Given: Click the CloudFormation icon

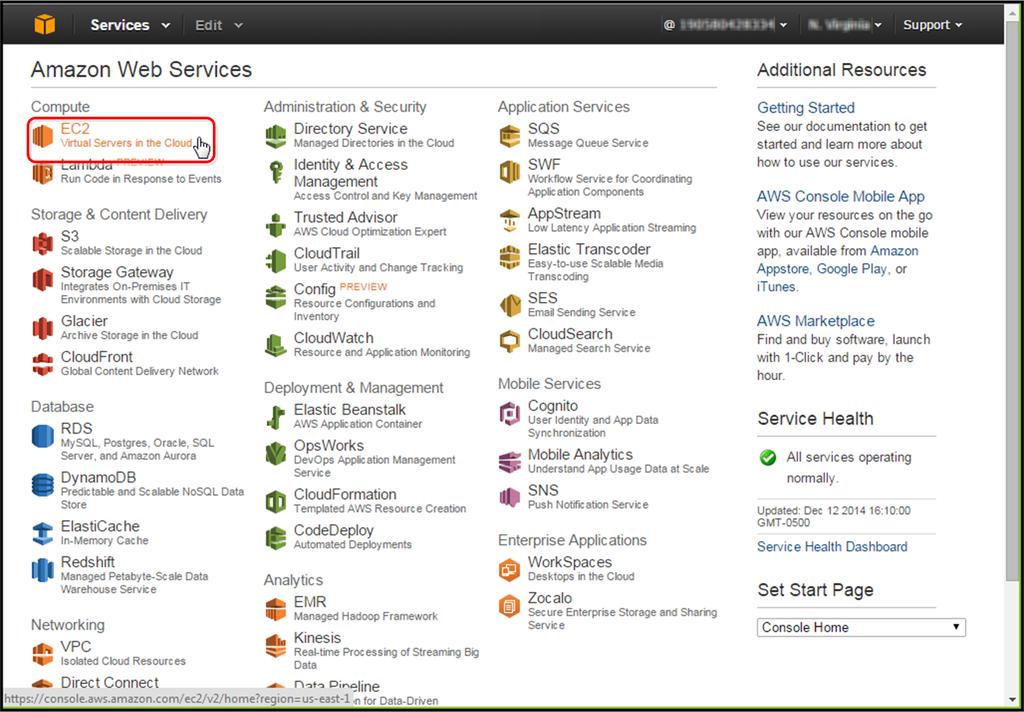Looking at the screenshot, I should [x=276, y=502].
